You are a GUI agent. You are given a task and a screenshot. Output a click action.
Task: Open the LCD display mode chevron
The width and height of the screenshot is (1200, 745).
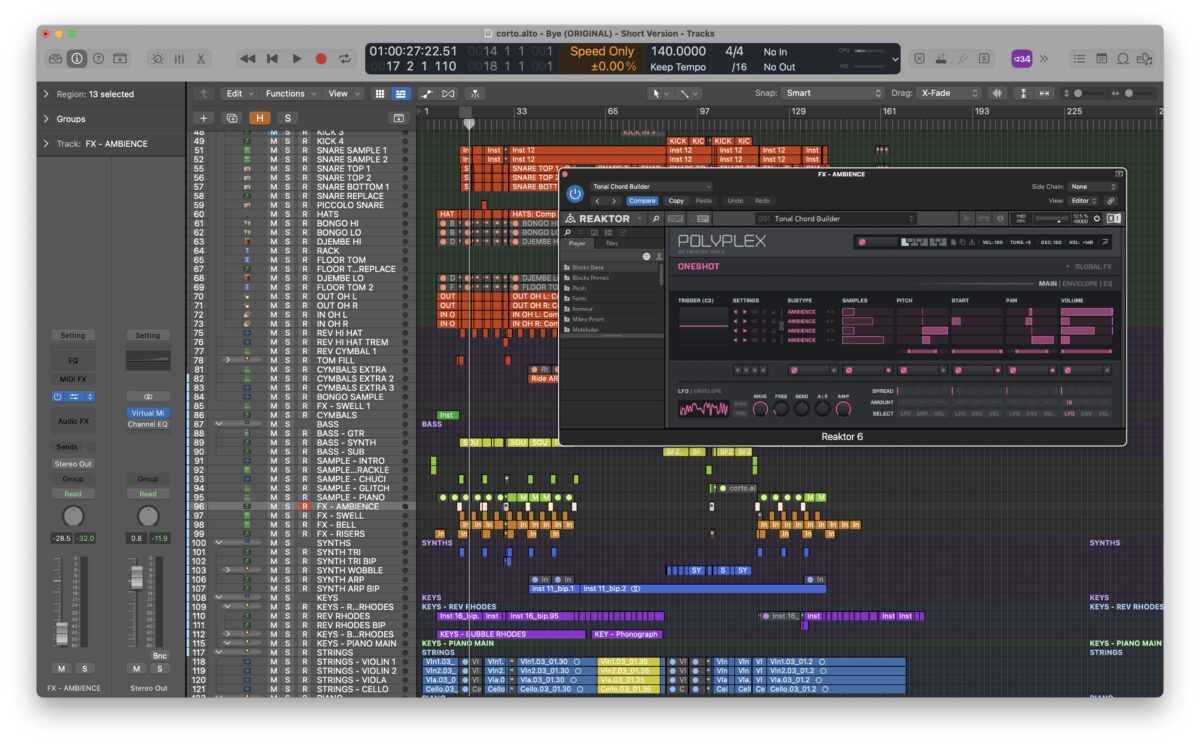(894, 59)
